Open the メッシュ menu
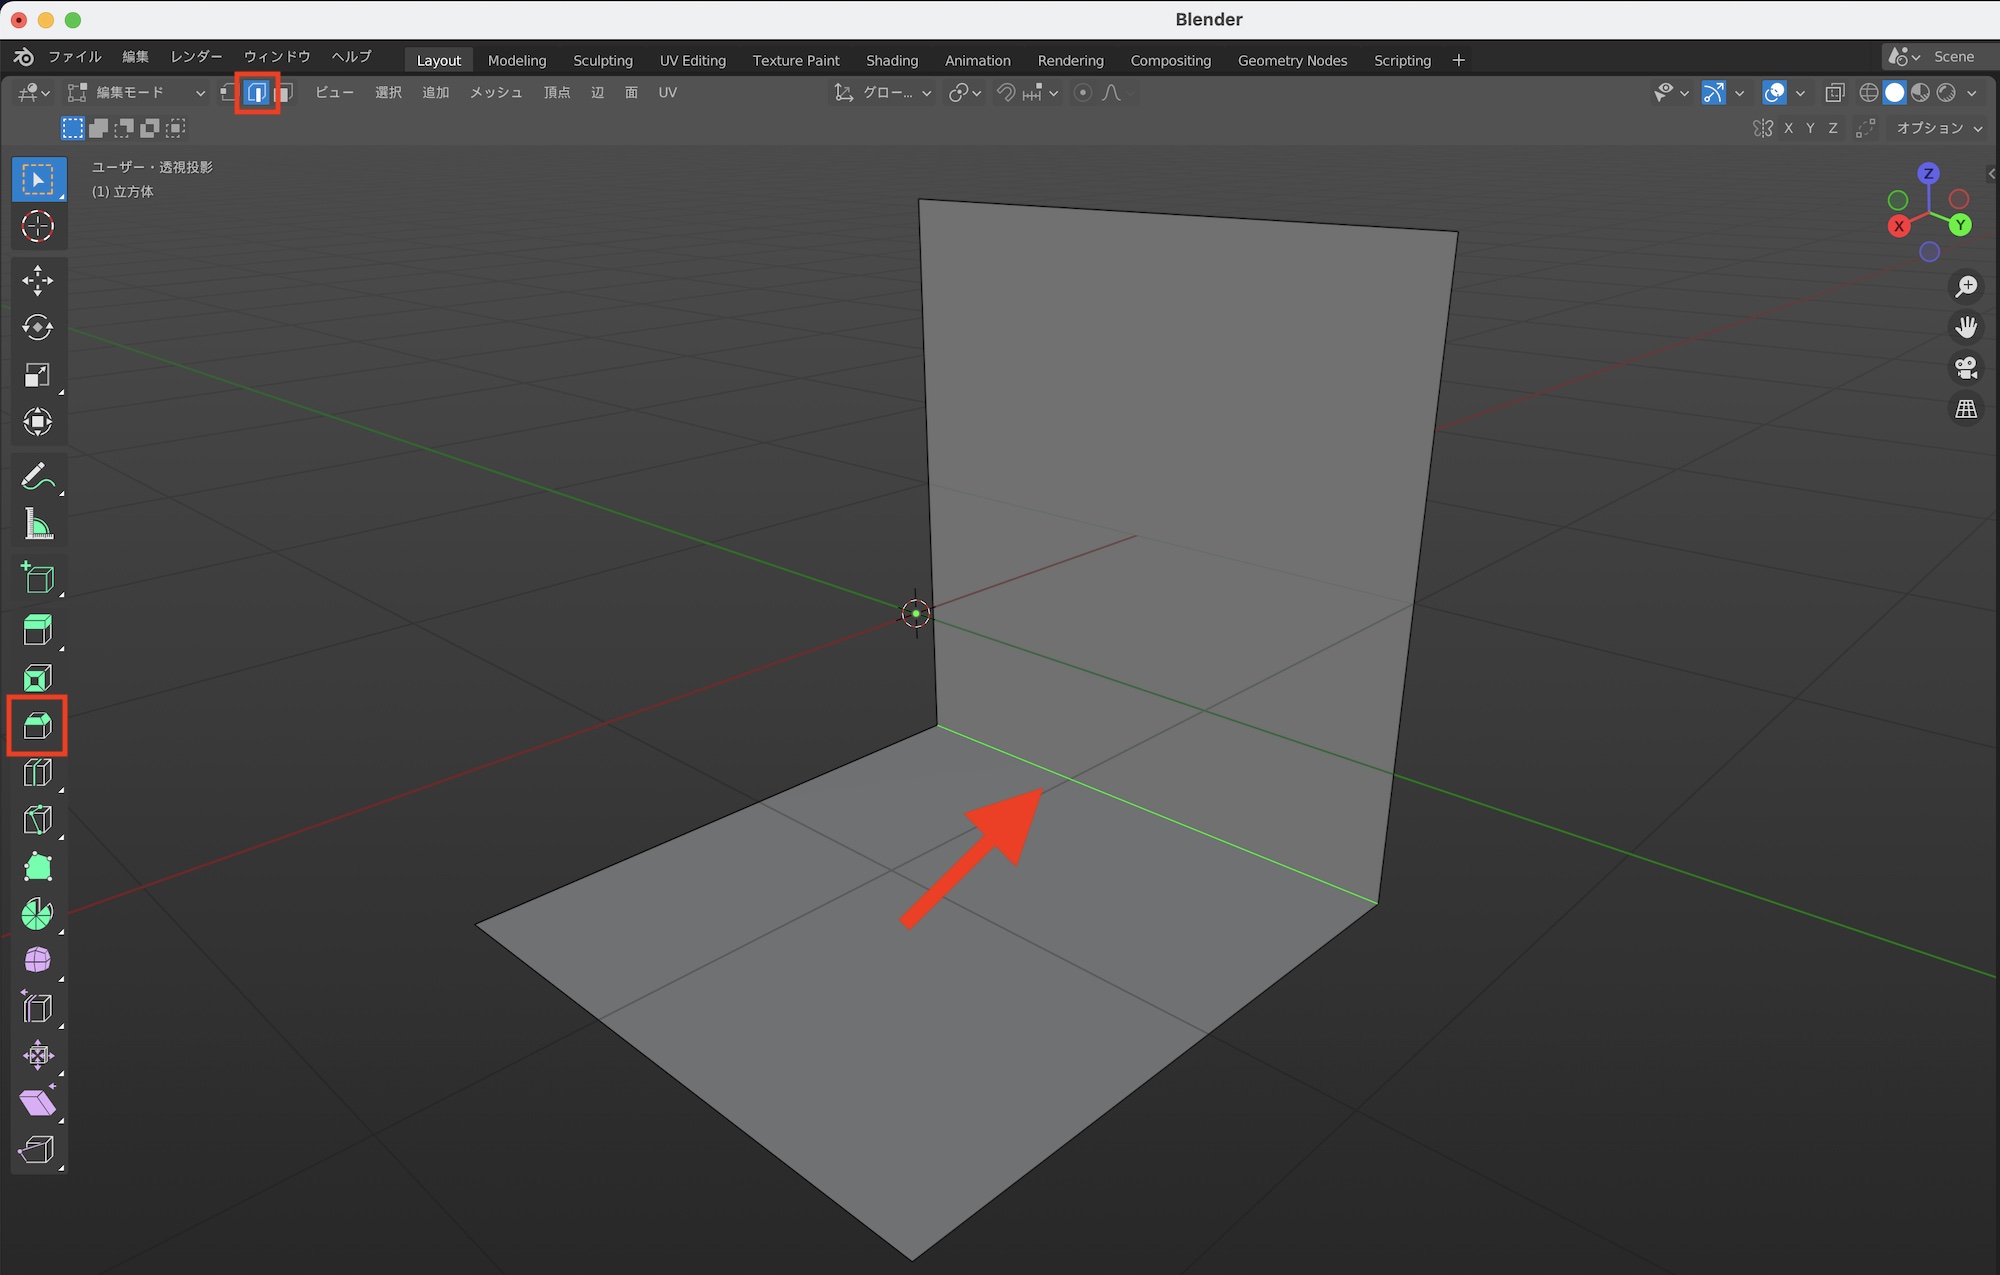Image resolution: width=2000 pixels, height=1275 pixels. point(496,93)
